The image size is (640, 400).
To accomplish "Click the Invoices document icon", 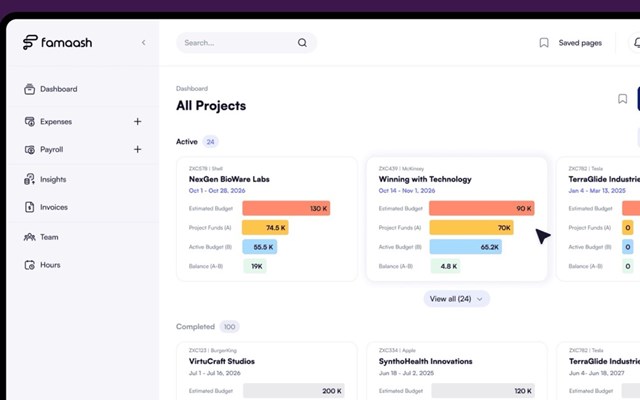I will point(29,207).
